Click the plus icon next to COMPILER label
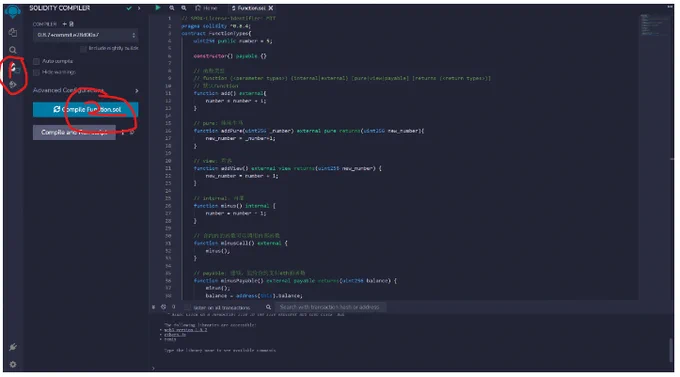 tap(65, 24)
